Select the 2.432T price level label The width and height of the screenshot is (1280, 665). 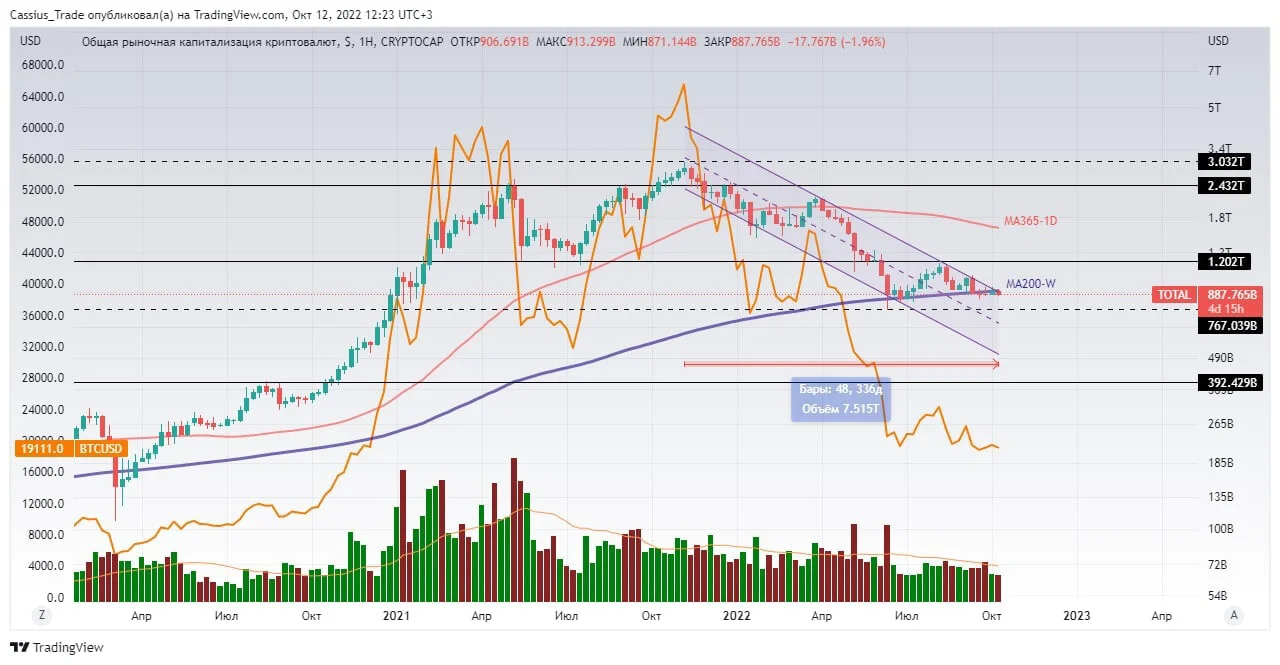[1223, 186]
